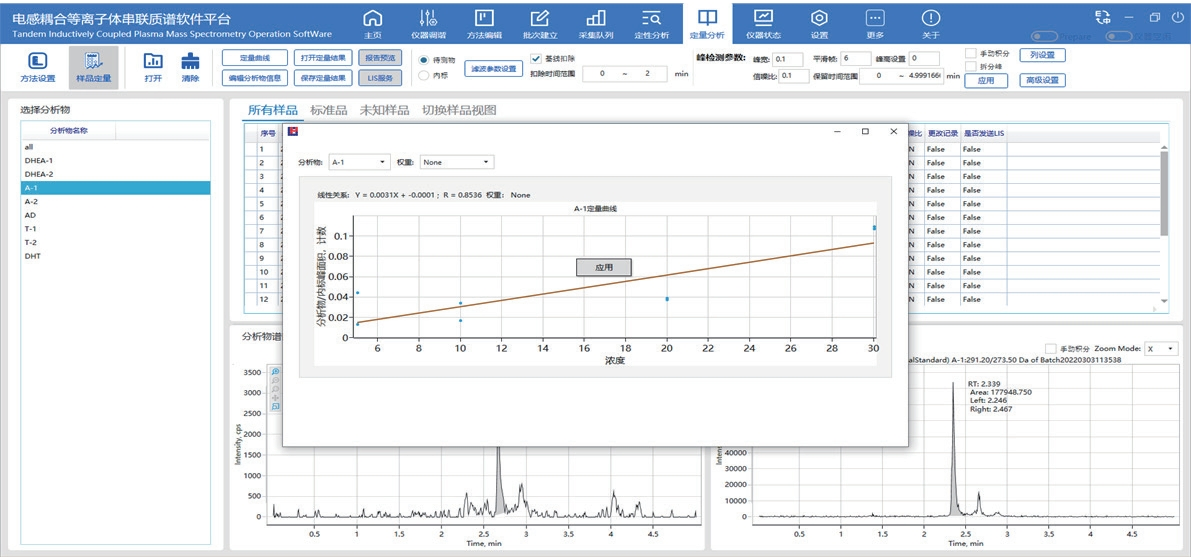Click the 列设置 button
The width and height of the screenshot is (1191, 557).
[x=1042, y=55]
